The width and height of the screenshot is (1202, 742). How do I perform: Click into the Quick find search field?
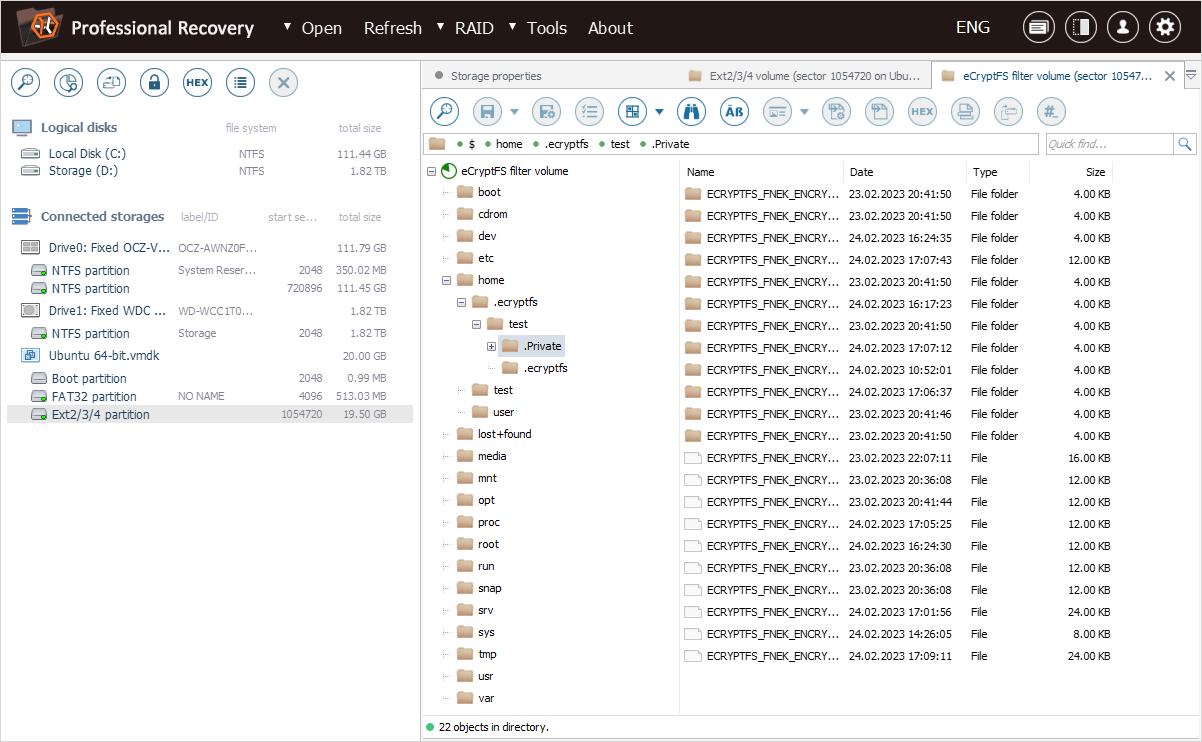click(1108, 144)
